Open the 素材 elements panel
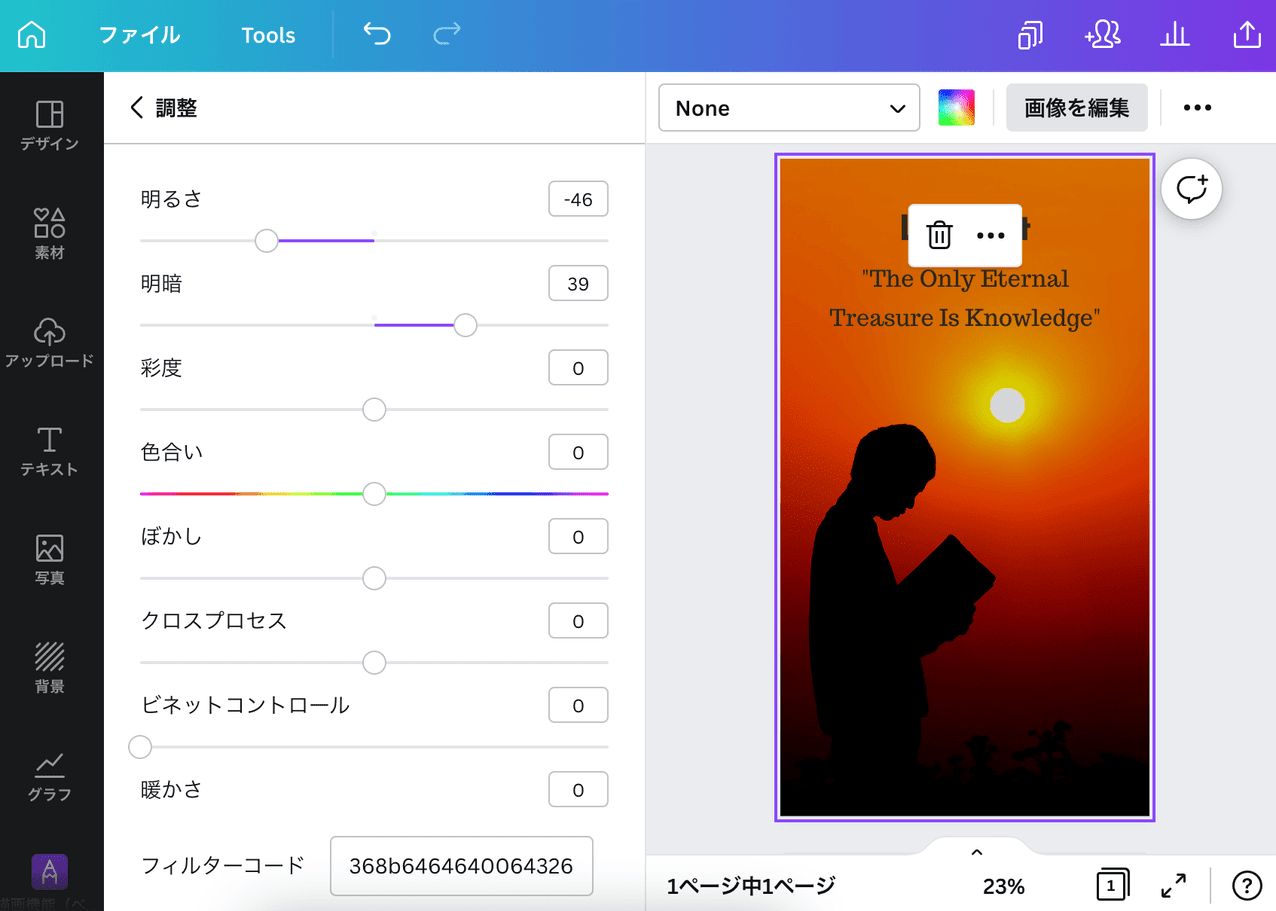1276x911 pixels. [x=51, y=232]
